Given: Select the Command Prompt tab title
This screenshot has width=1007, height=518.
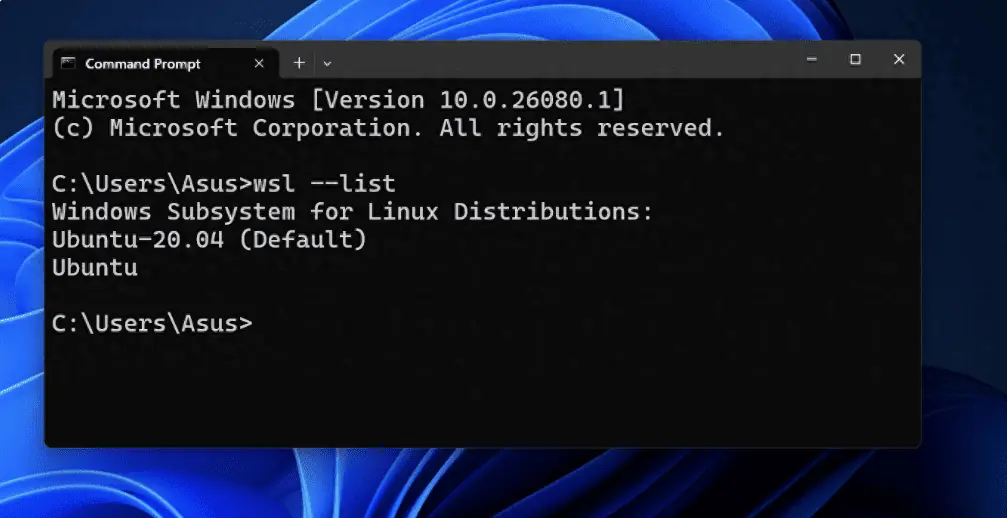Looking at the screenshot, I should click(143, 64).
